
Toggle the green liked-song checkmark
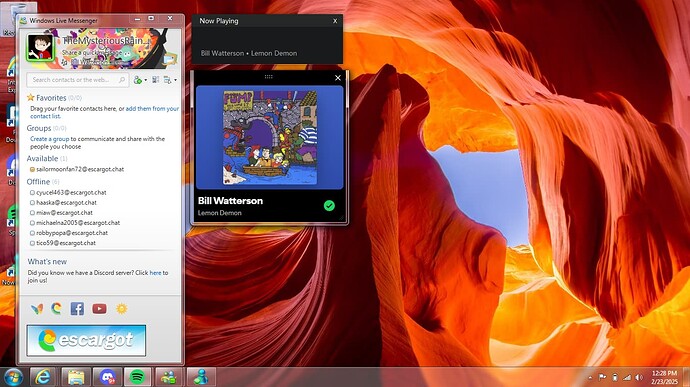(329, 206)
